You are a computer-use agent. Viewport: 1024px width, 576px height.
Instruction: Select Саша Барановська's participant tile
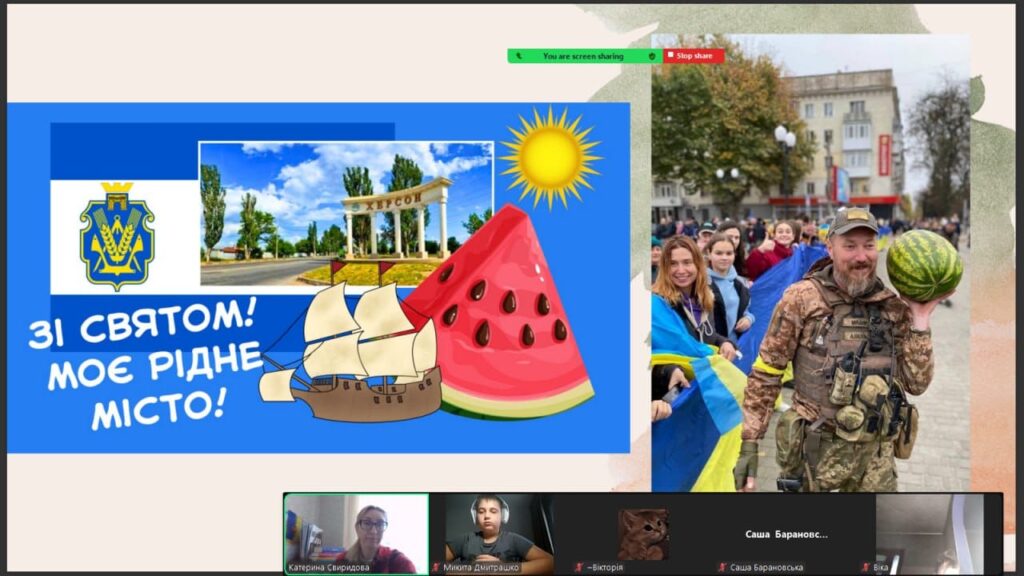click(786, 534)
